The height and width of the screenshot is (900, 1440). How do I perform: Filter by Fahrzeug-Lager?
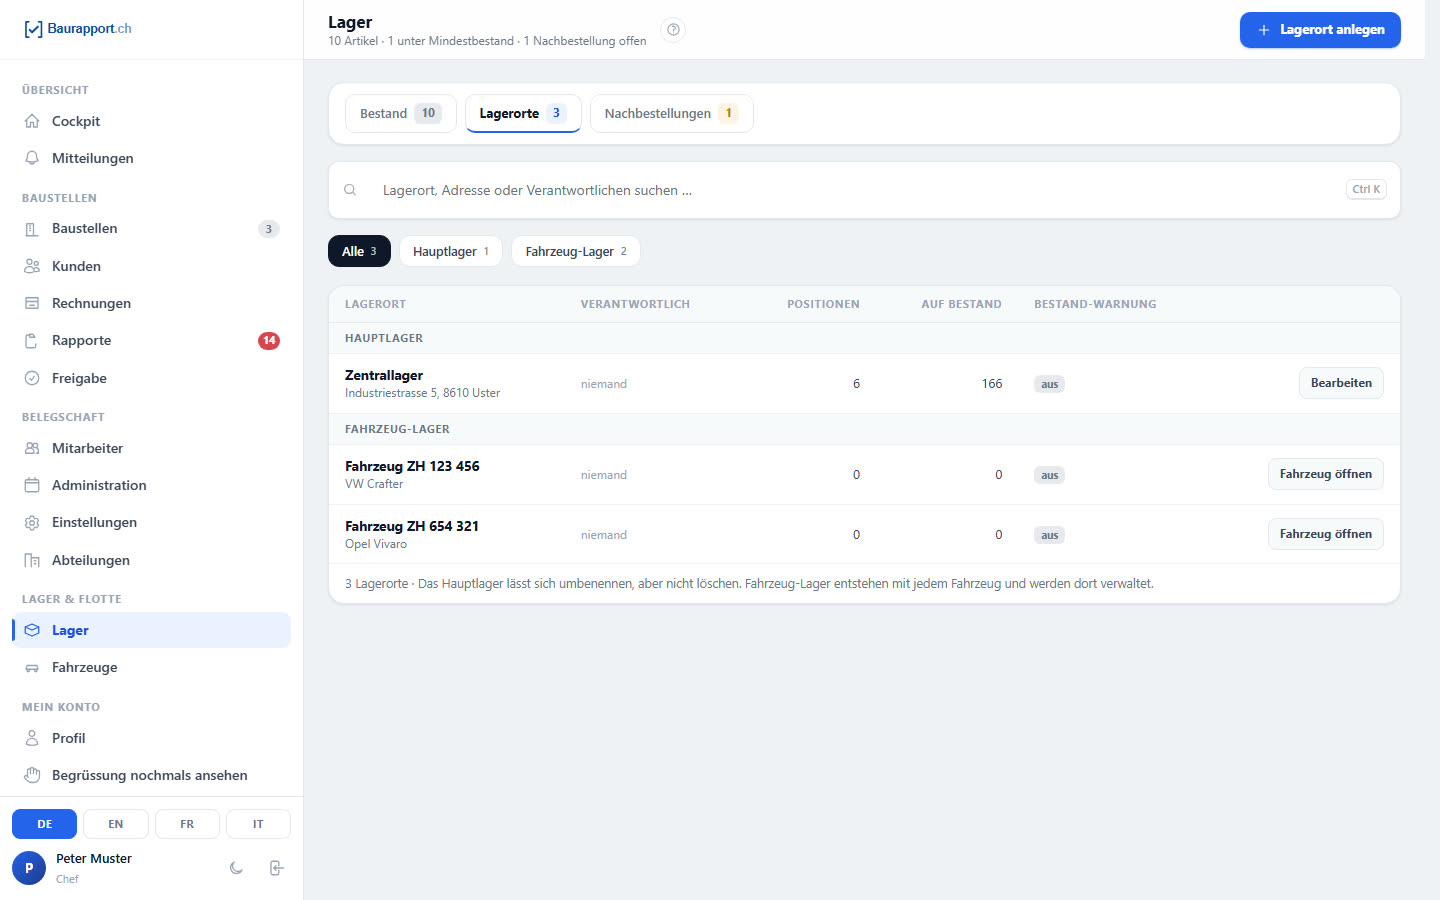[576, 251]
